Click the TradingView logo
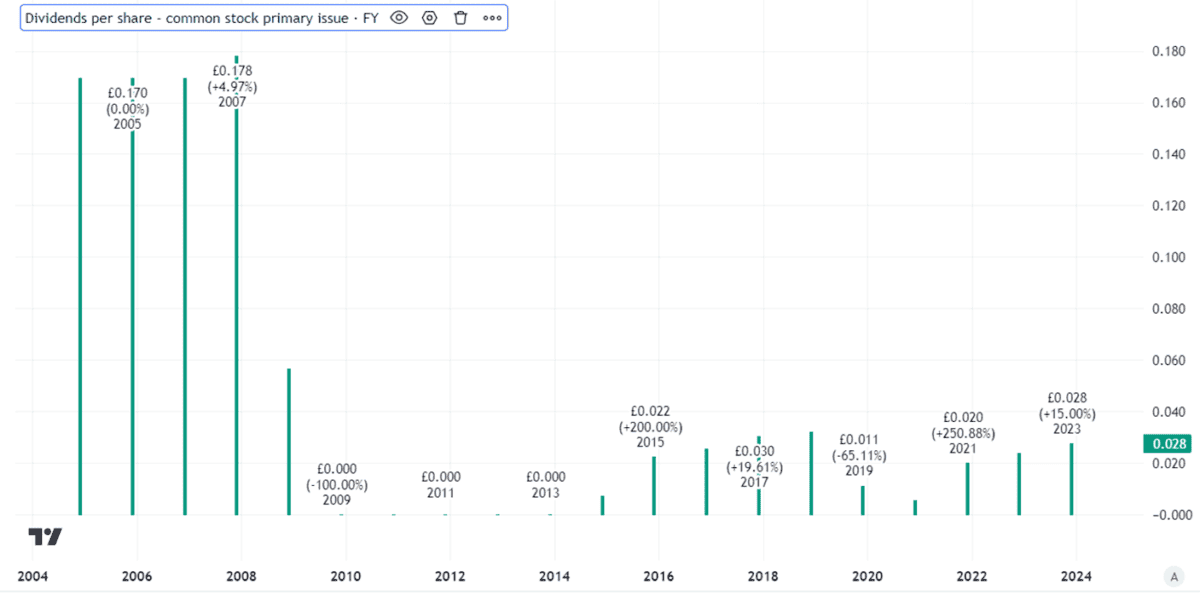This screenshot has height=595, width=1200. click(45, 537)
